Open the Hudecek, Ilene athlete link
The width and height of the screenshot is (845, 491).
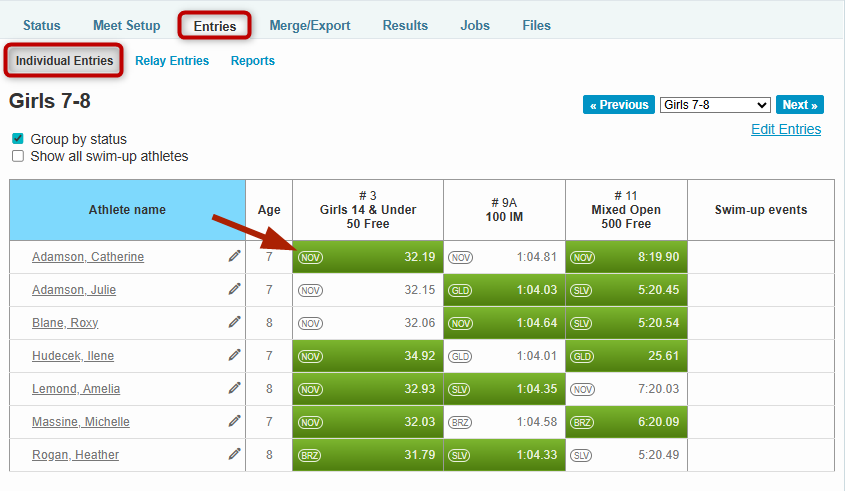[74, 356]
